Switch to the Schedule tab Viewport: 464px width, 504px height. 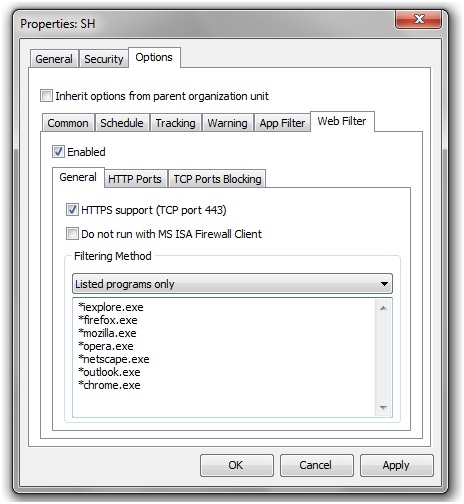coord(122,123)
